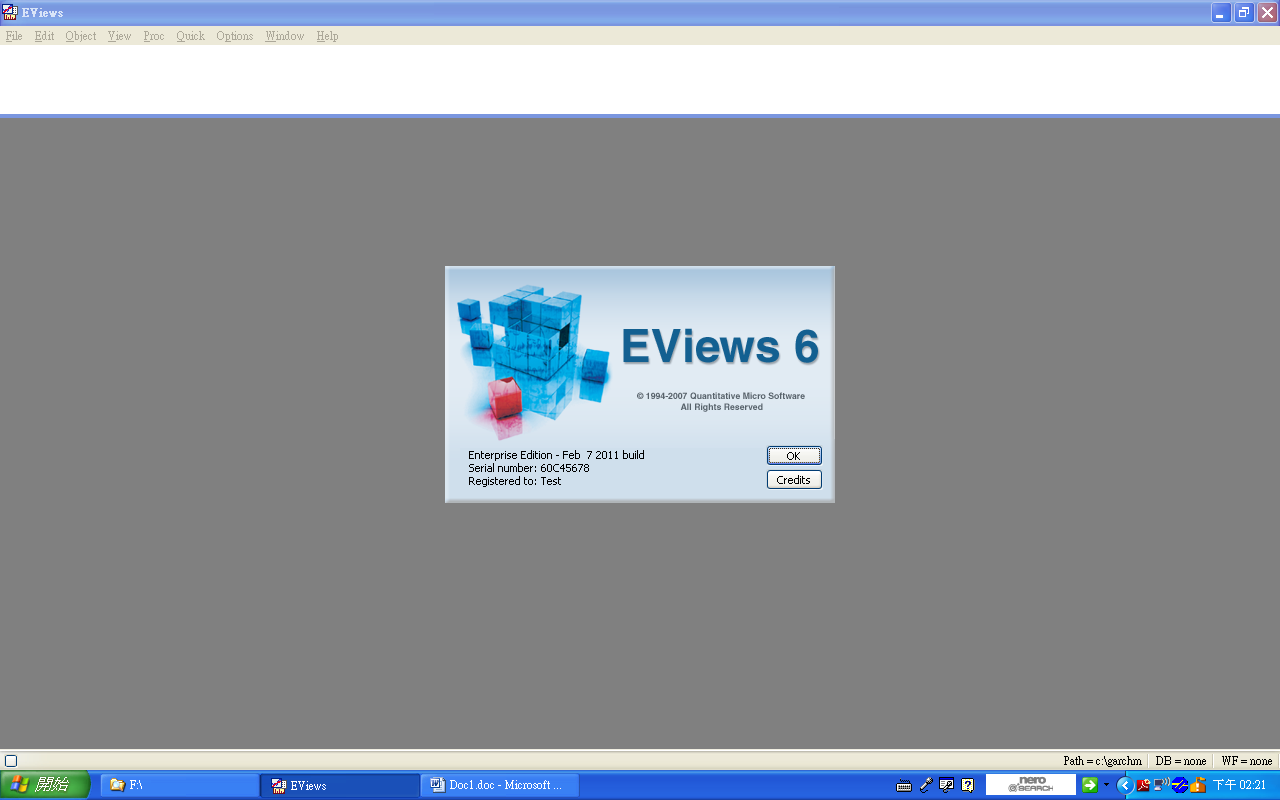The width and height of the screenshot is (1280, 800).
Task: Close the EViews window
Action: 1267,12
